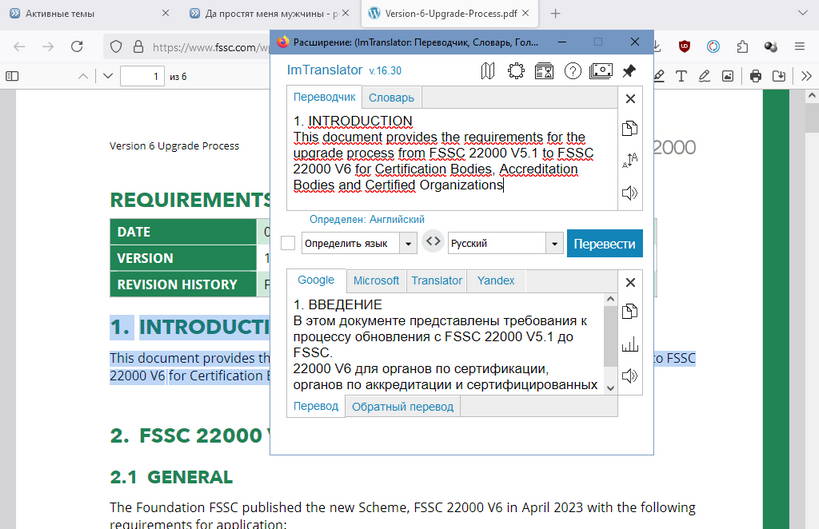
Task: Listen to source text speaker icon
Action: point(630,193)
